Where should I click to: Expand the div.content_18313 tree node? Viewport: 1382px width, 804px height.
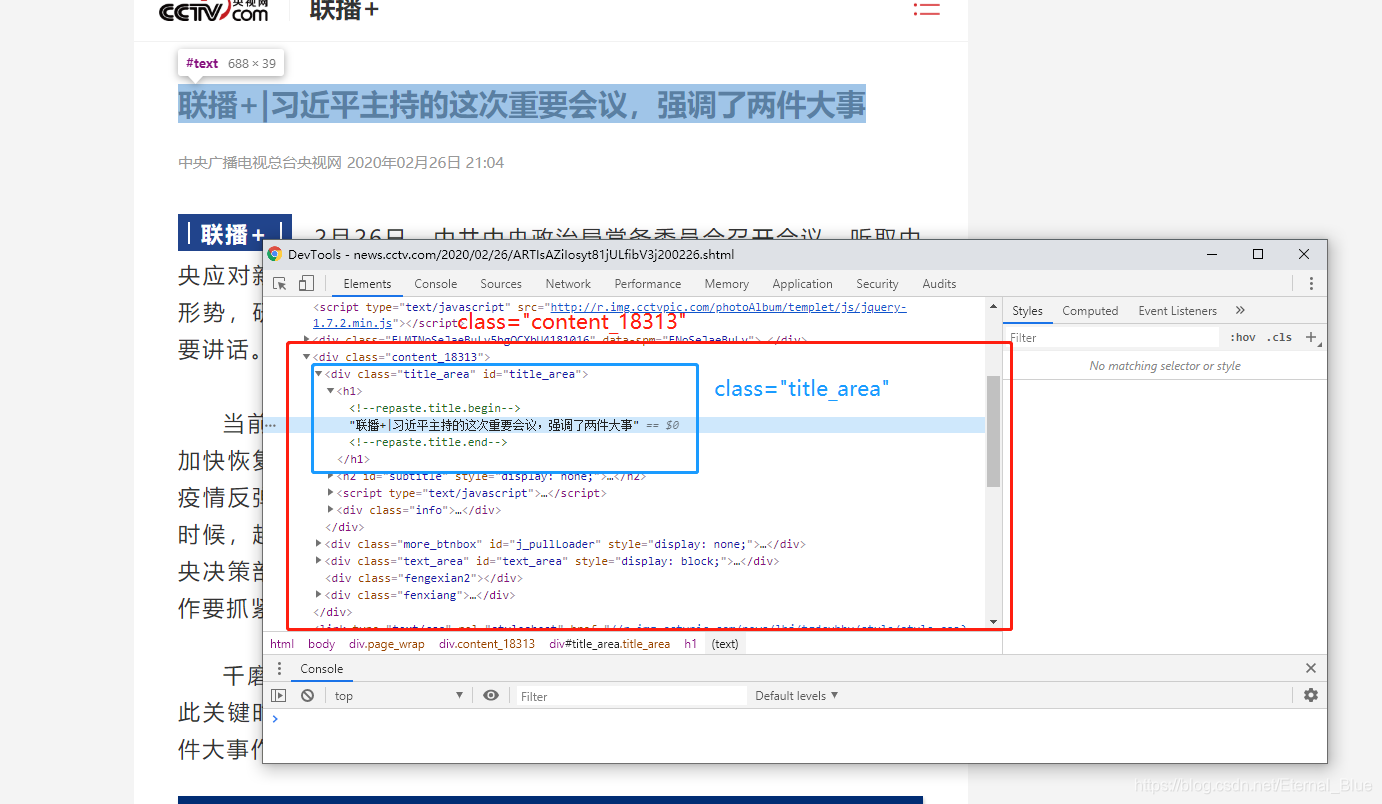coord(306,356)
